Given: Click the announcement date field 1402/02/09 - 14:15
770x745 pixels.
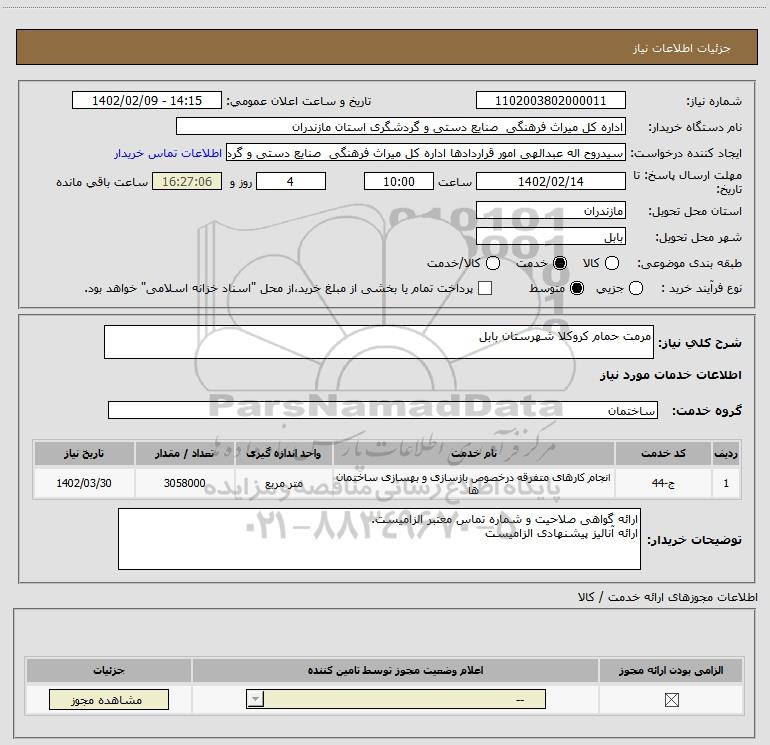Looking at the screenshot, I should point(147,100).
